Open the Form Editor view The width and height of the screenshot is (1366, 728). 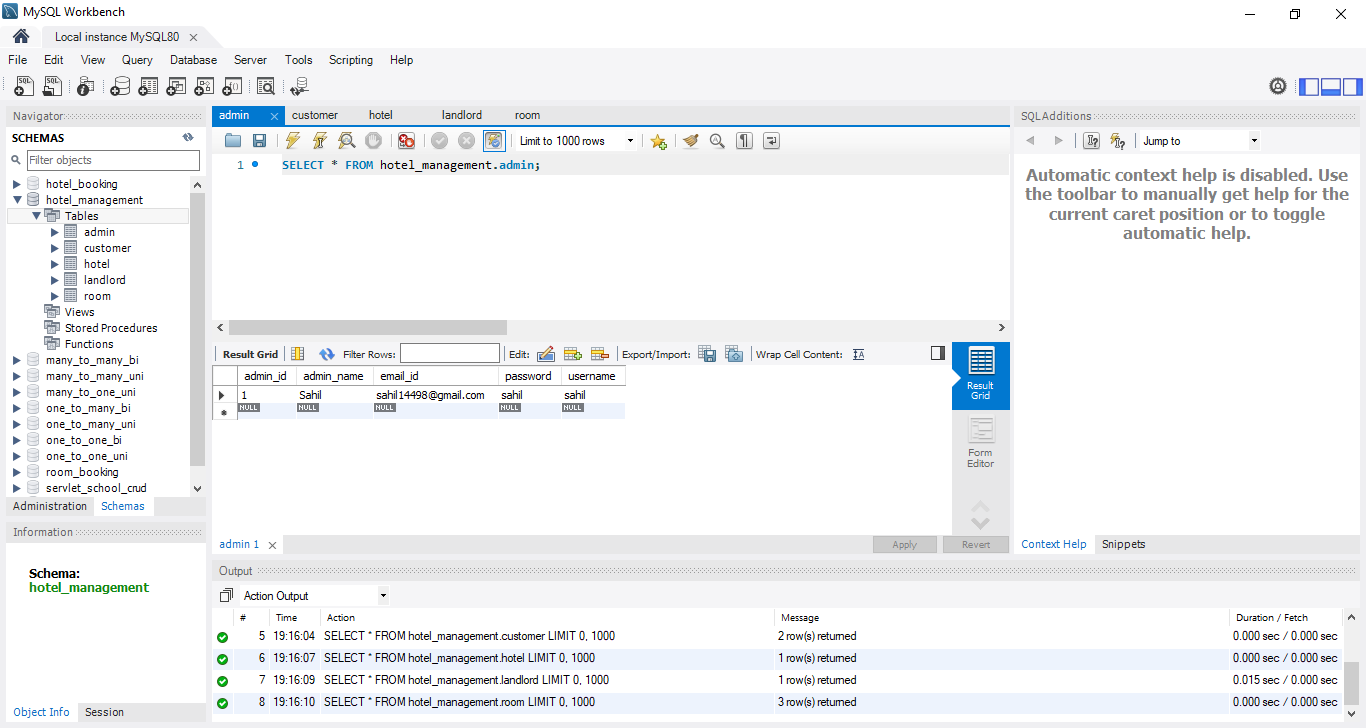click(x=980, y=442)
